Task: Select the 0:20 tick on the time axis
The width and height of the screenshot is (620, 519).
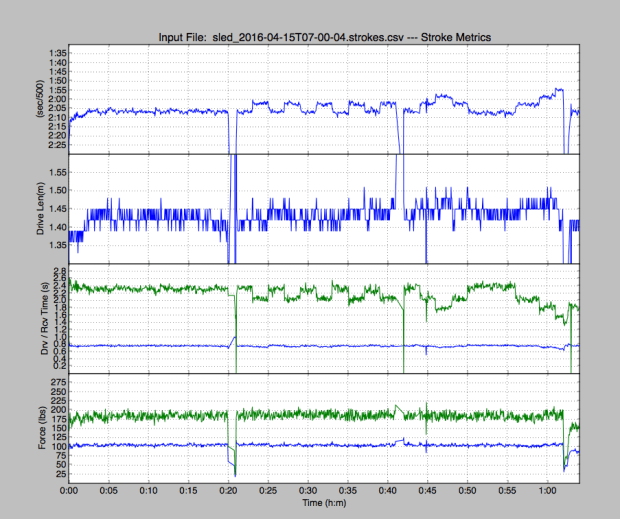Action: 228,492
